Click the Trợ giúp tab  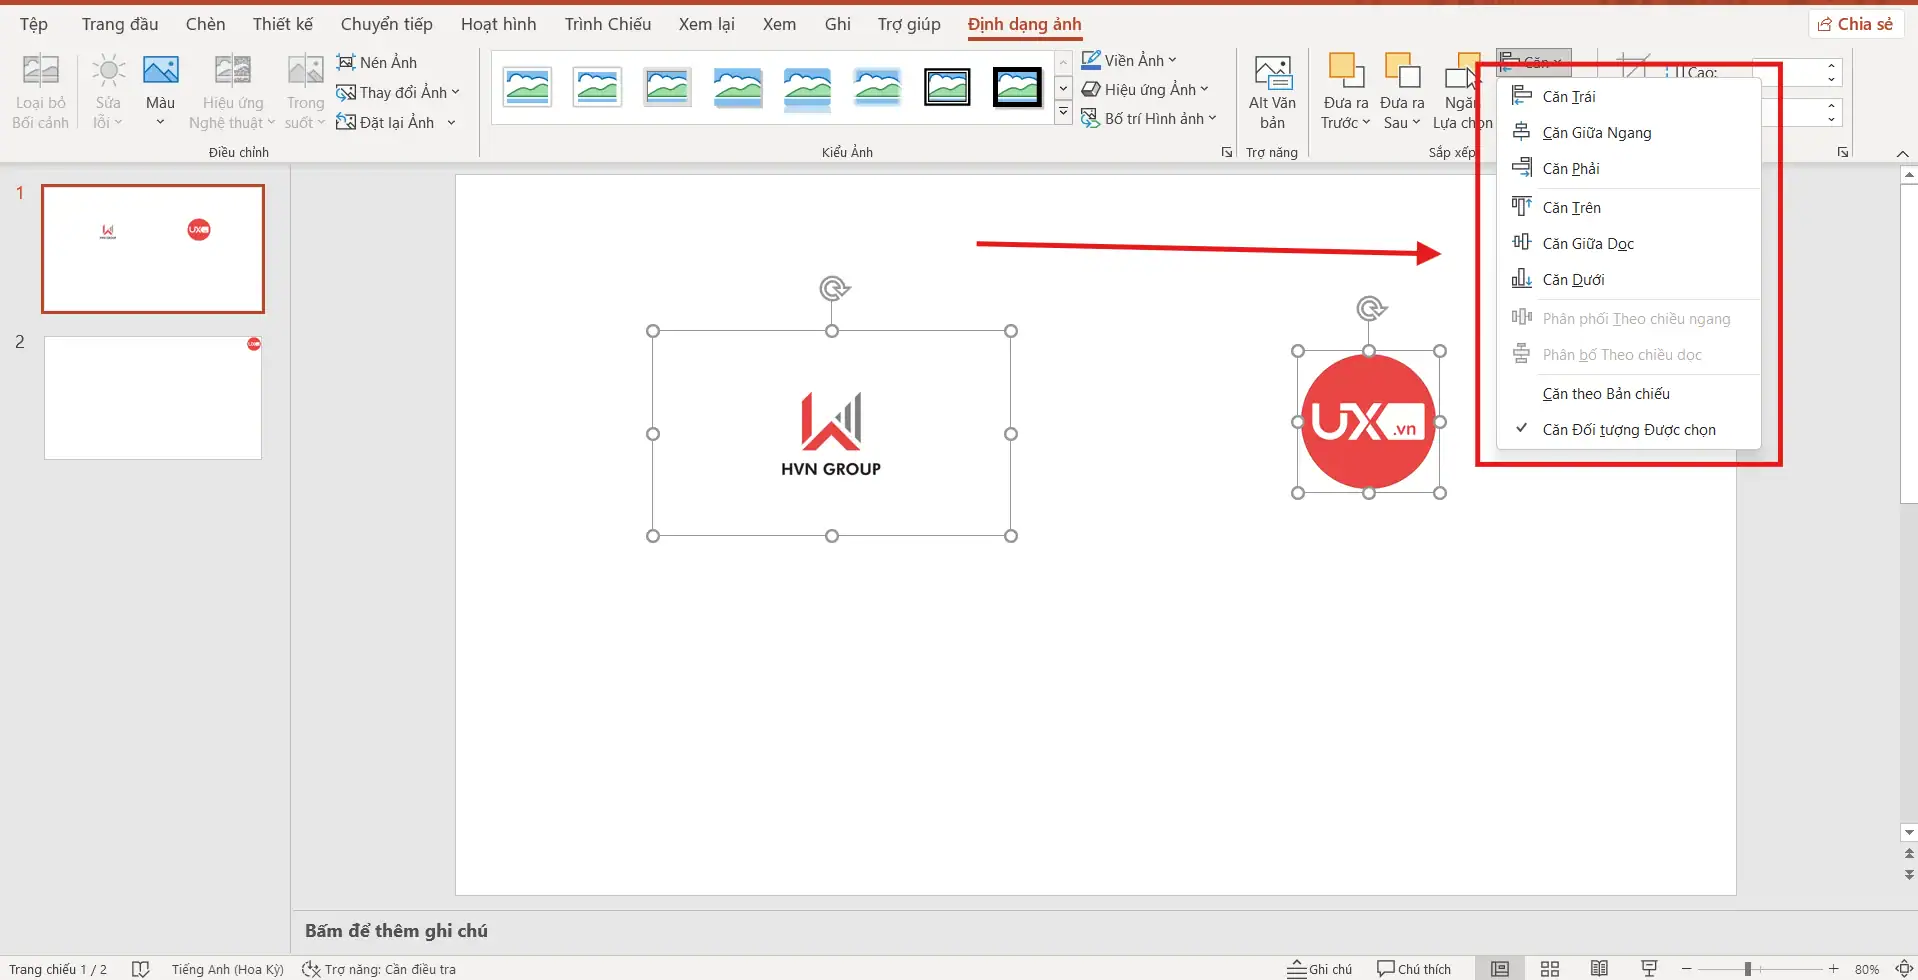pyautogui.click(x=909, y=24)
